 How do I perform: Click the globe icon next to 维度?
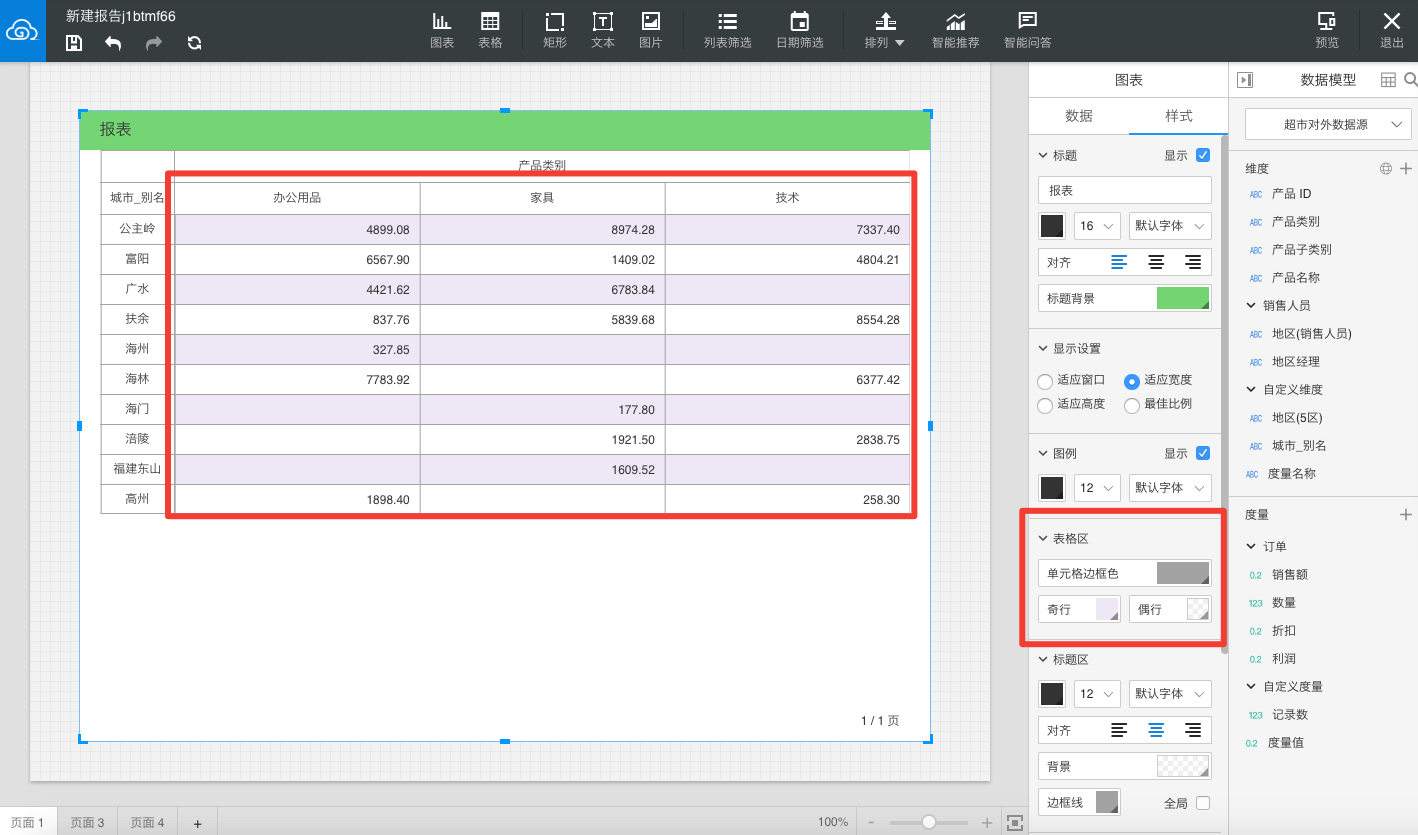click(x=1386, y=169)
